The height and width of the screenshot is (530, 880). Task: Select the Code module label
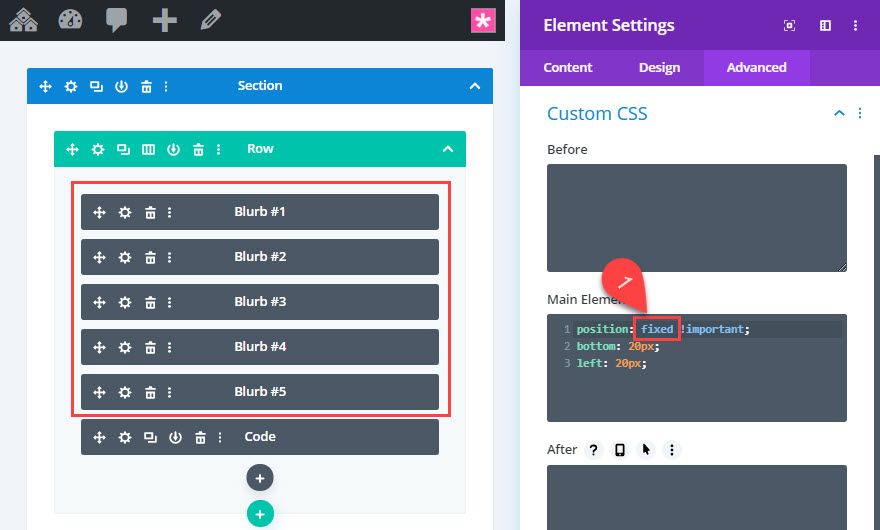point(260,437)
